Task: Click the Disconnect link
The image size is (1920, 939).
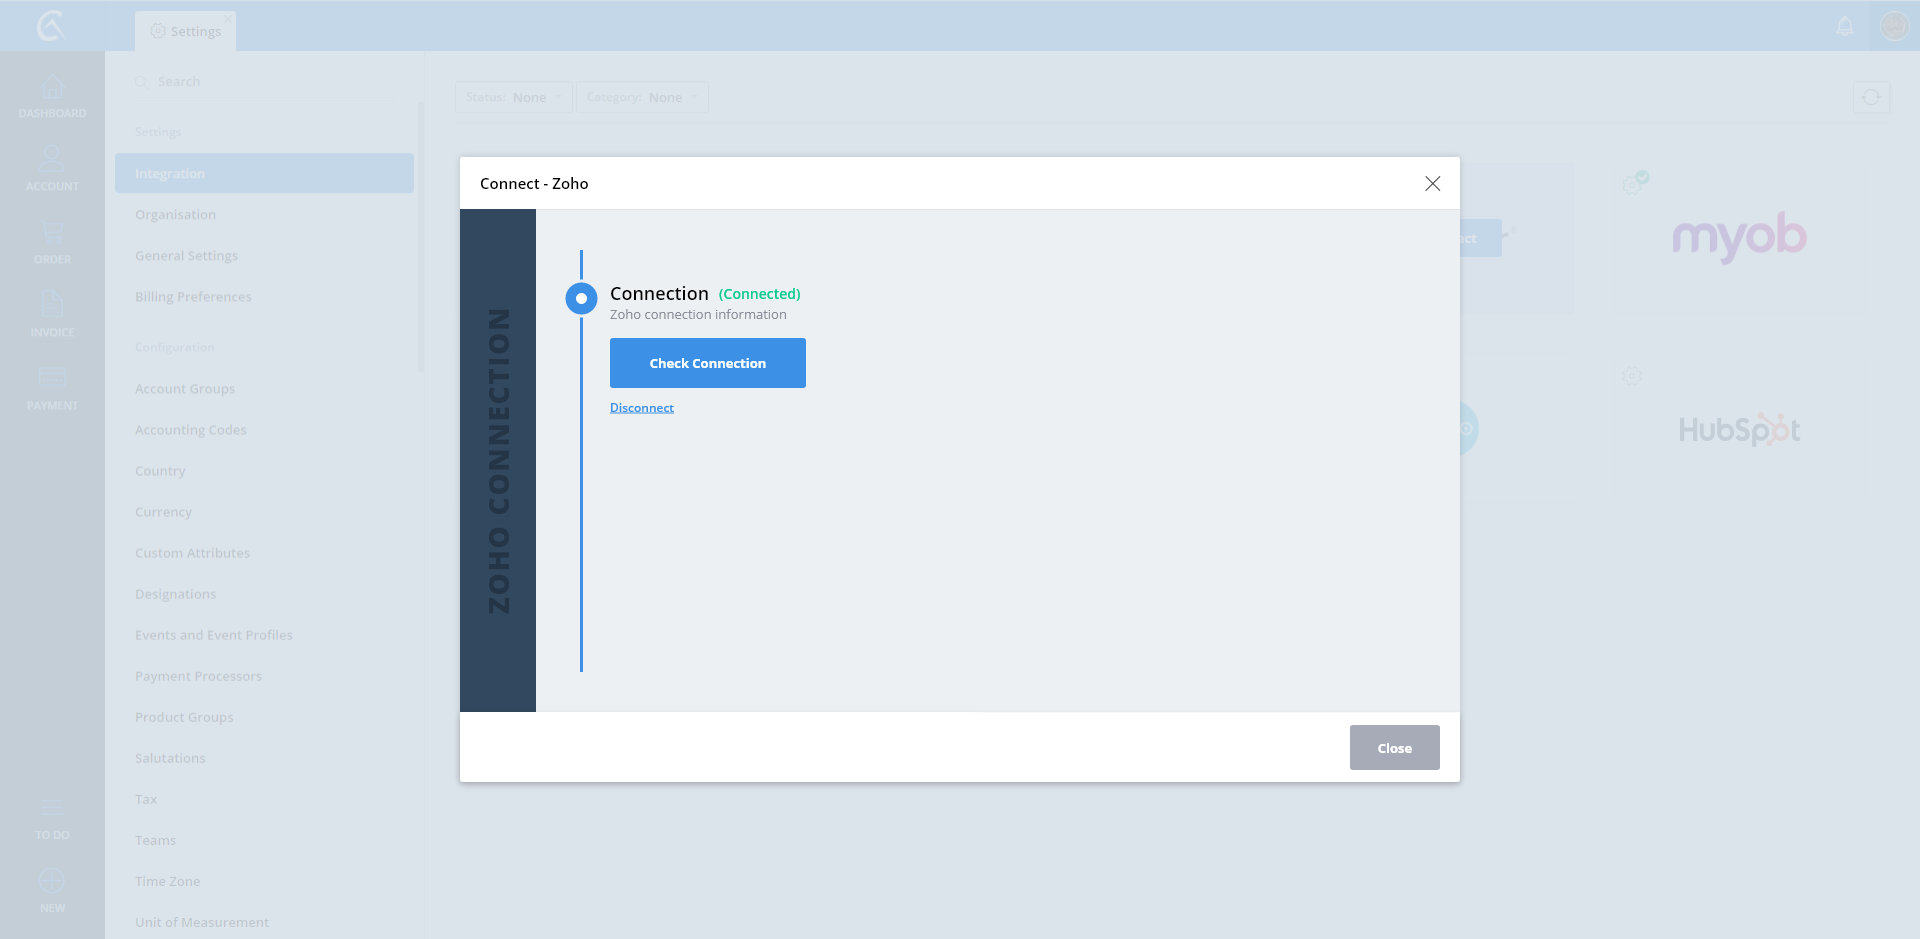Action: [x=641, y=408]
